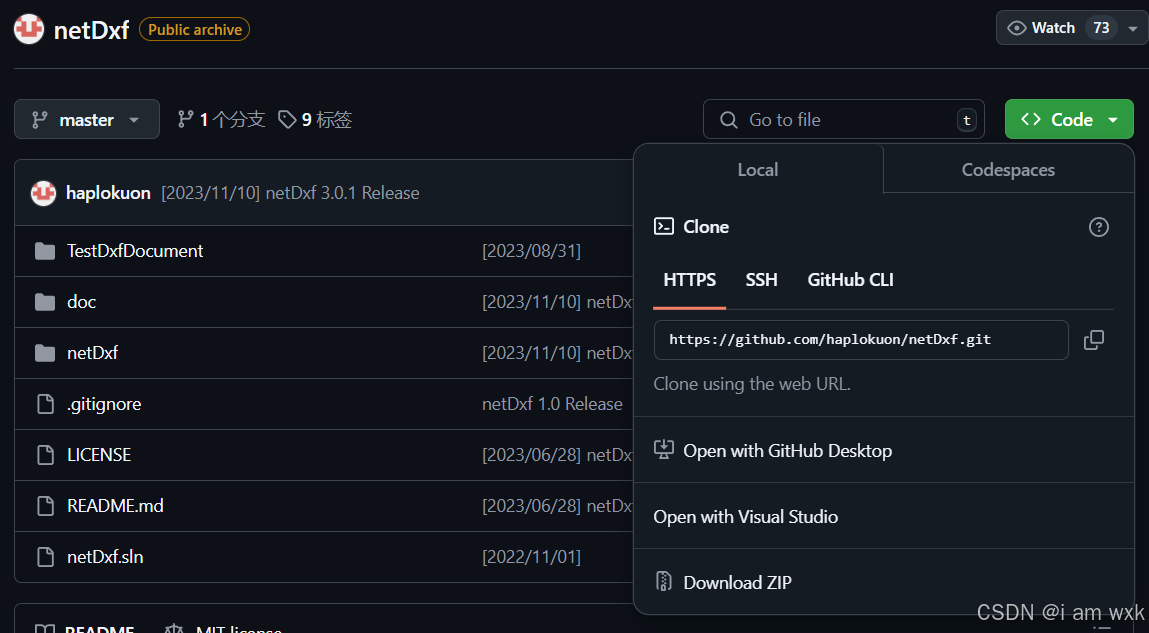
Task: Copy the clone URL with the copy icon
Action: 1094,340
